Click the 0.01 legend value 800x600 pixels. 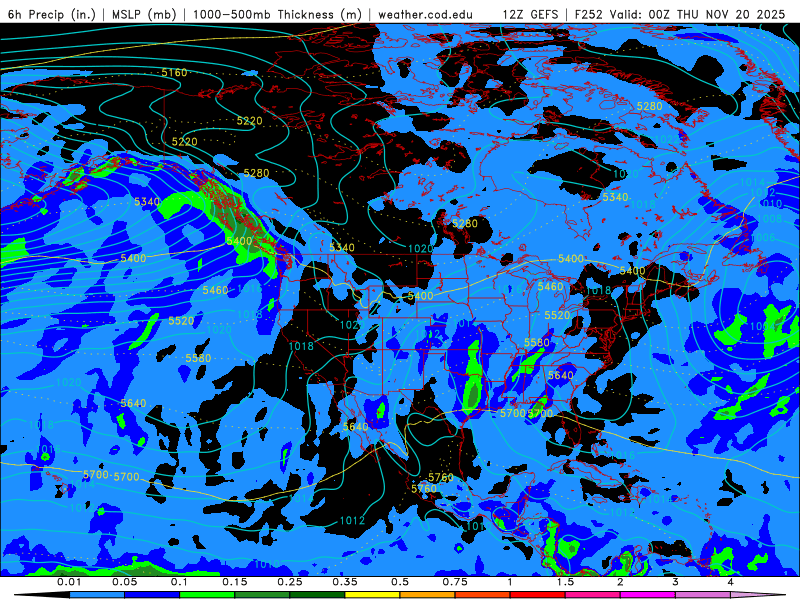click(x=69, y=582)
